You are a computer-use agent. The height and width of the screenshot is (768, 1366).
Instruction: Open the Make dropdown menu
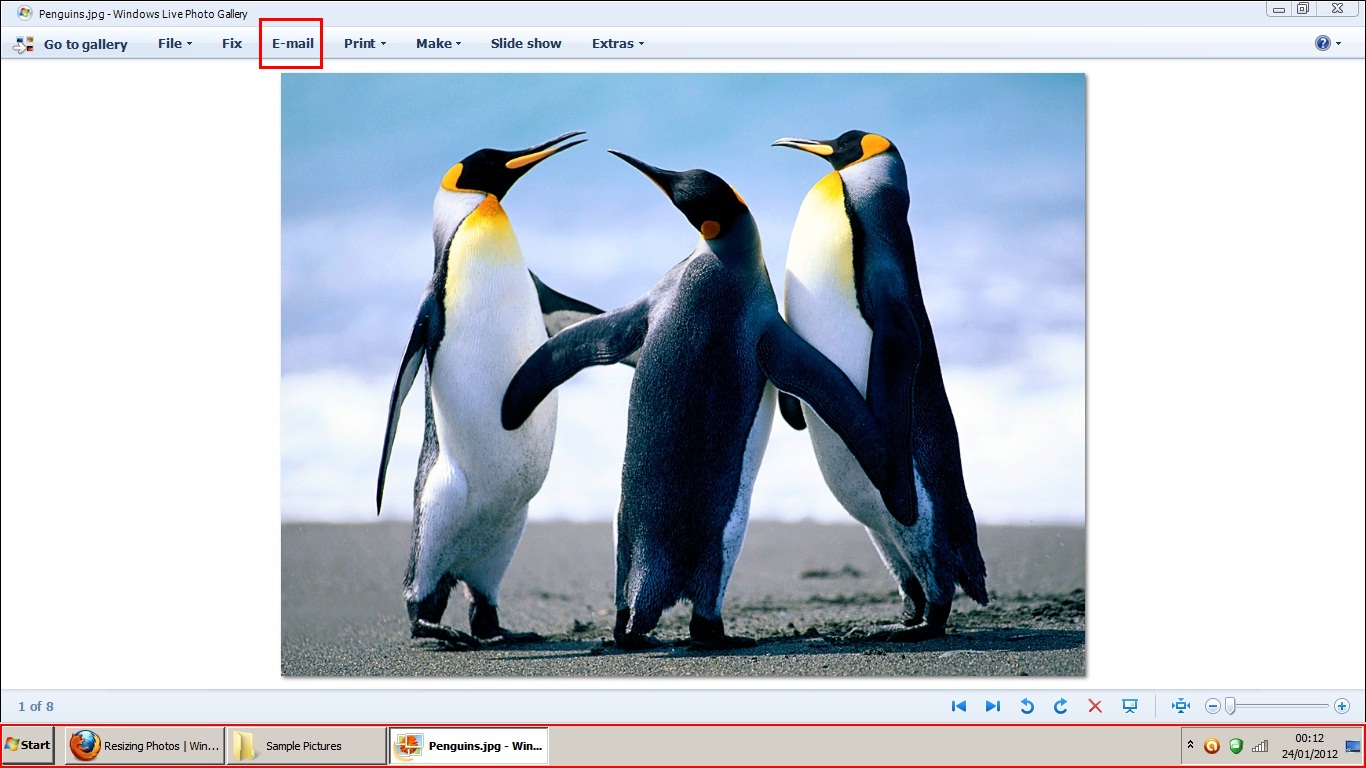tap(438, 43)
